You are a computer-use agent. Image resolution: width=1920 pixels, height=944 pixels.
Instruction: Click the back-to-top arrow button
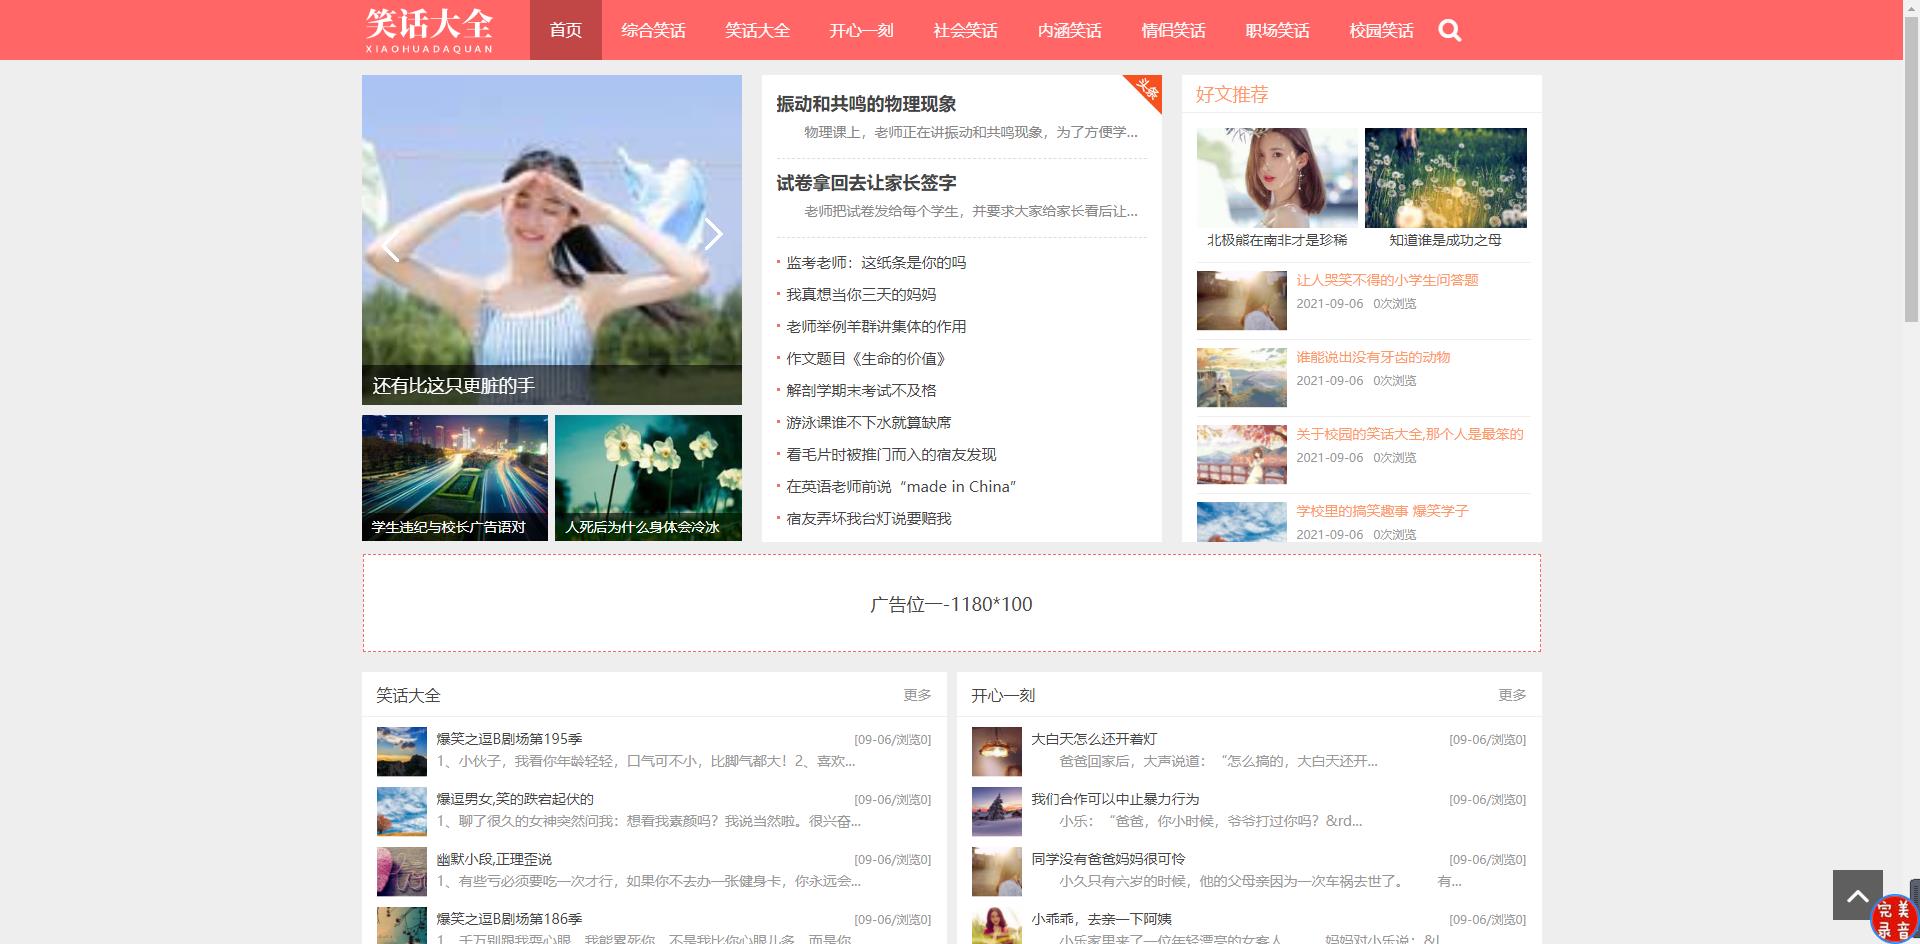tap(1858, 895)
